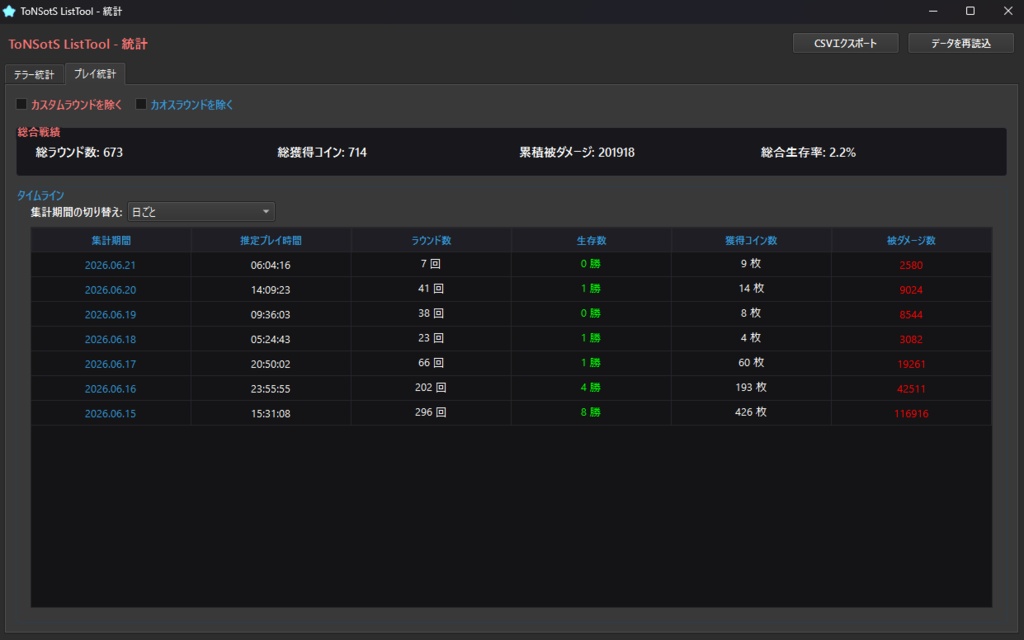Image resolution: width=1024 pixels, height=640 pixels.
Task: Click the damage value 42511
Action: pos(911,390)
